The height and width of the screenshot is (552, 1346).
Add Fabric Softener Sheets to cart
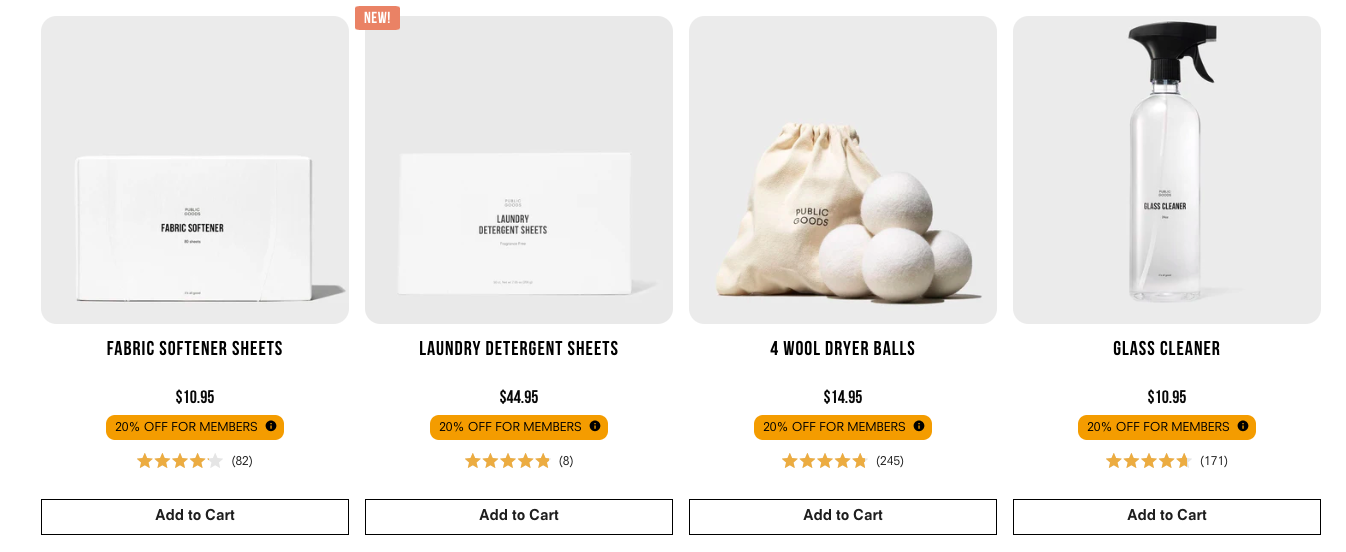[x=195, y=516]
